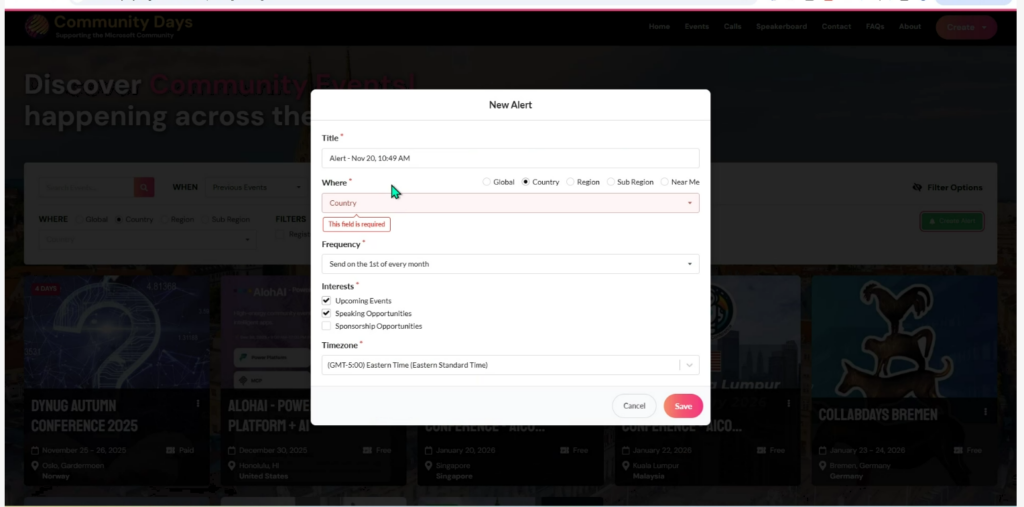Screen dimensions: 1024x507
Task: Select the Sub Region radio option
Action: [x=611, y=182]
